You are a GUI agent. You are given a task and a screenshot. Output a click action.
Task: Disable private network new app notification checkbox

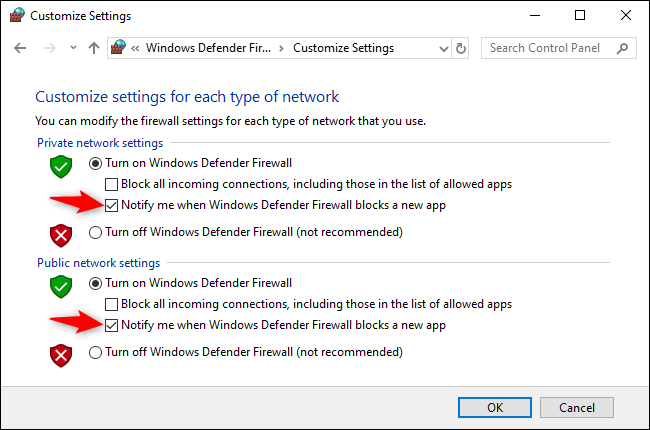tap(112, 205)
